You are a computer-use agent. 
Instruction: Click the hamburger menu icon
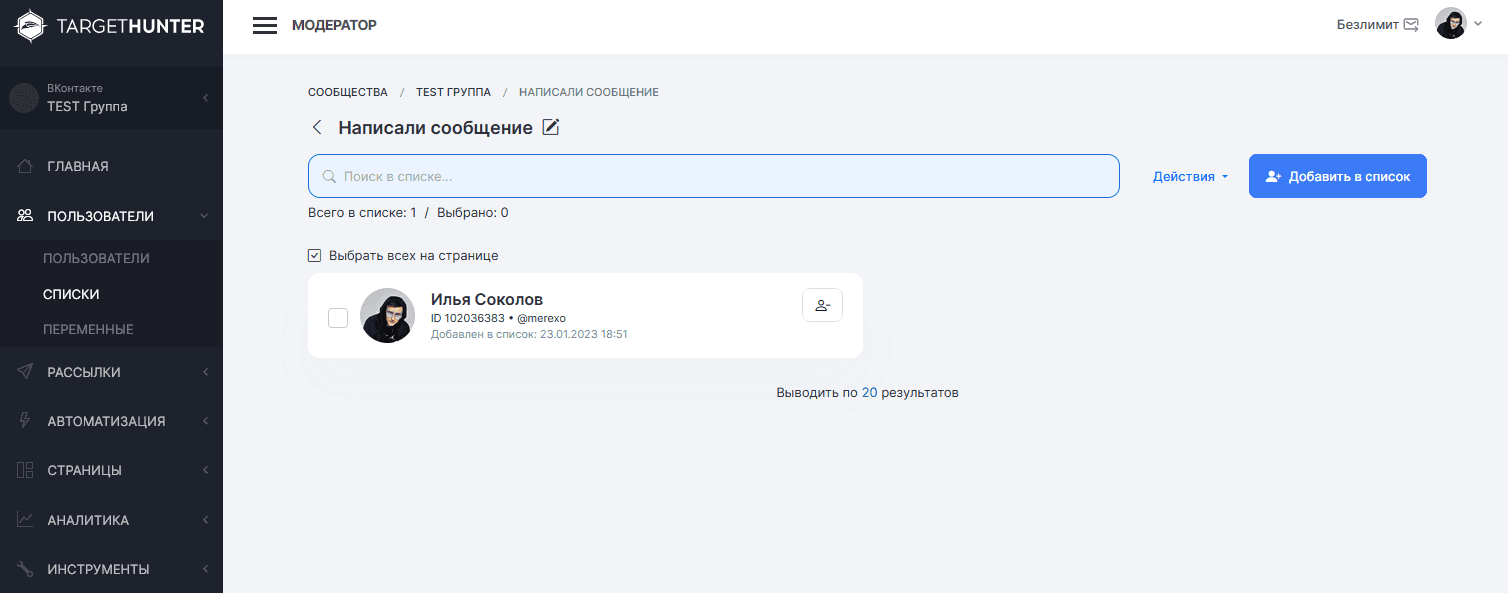tap(264, 26)
